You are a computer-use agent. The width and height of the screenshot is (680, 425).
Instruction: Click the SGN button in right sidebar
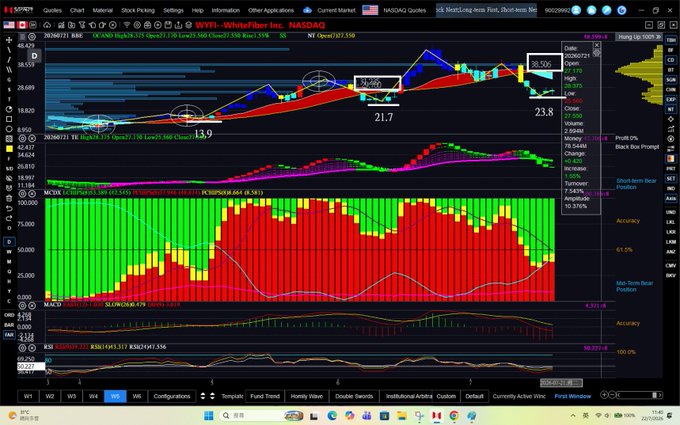(x=670, y=80)
